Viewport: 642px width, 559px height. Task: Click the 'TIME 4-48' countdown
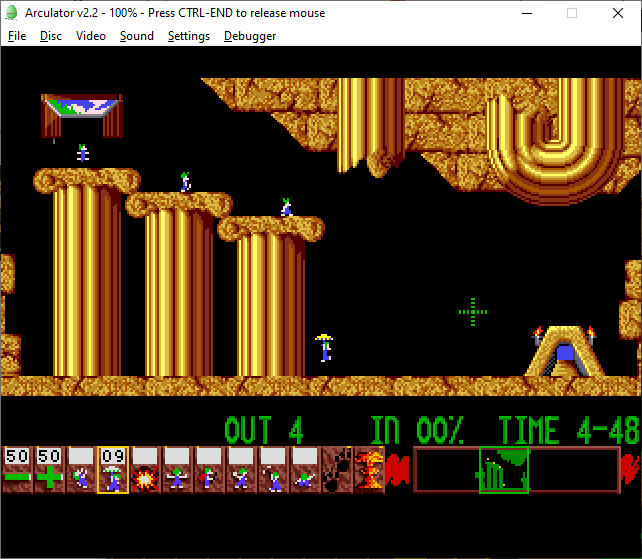click(569, 430)
